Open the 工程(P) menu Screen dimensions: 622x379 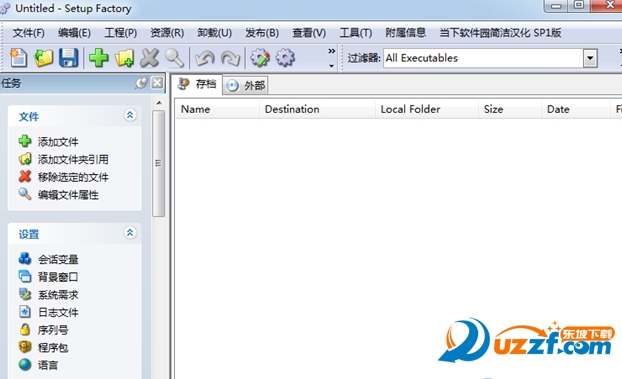121,33
